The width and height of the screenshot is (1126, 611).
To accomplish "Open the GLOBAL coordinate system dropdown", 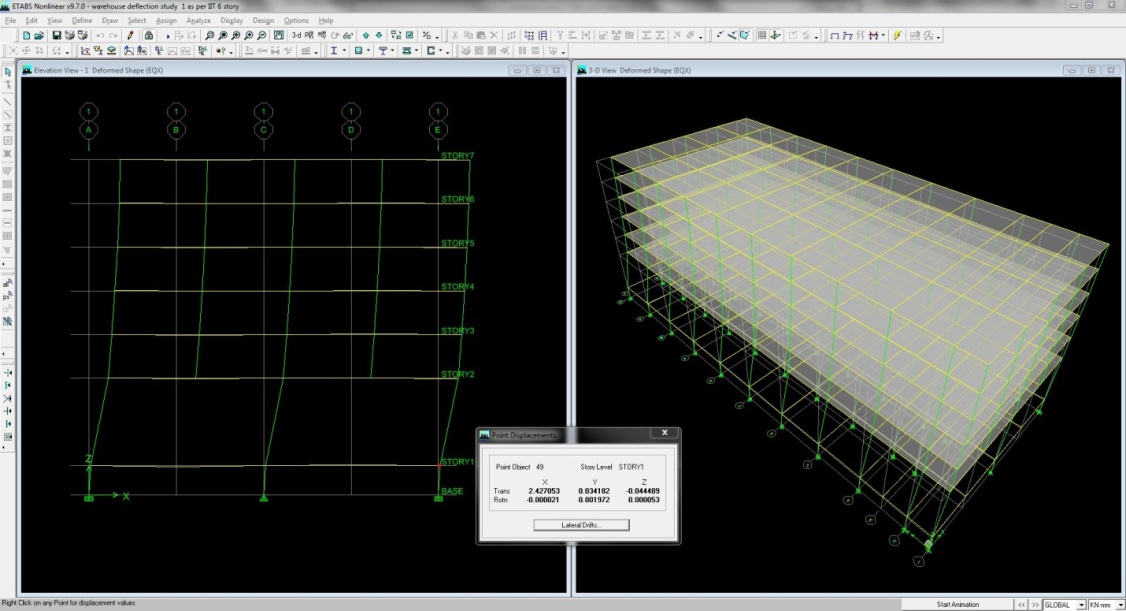I will point(1082,604).
